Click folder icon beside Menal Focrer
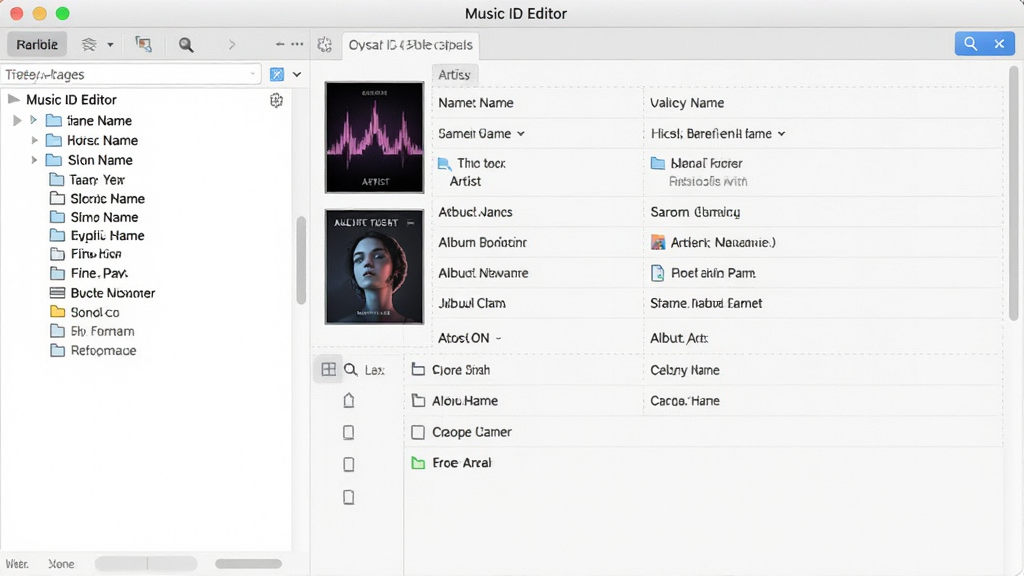This screenshot has height=576, width=1024. pos(658,163)
